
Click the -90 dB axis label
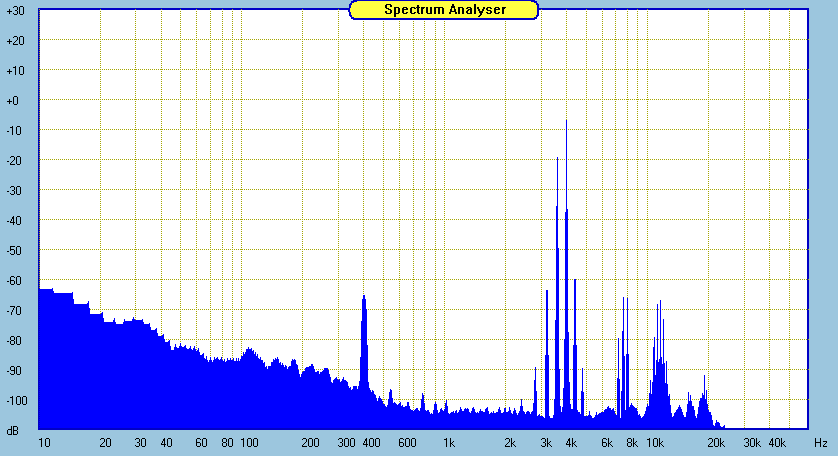[x=14, y=370]
